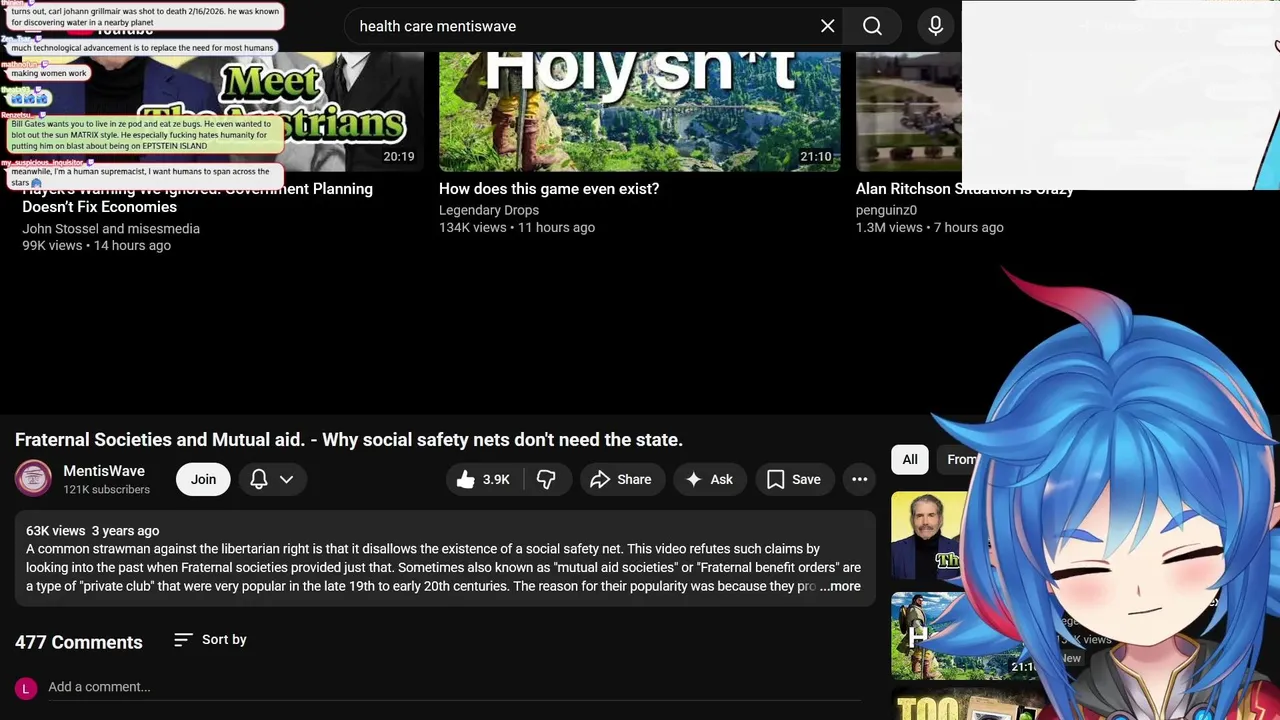Click the '63K views 3 years ago' text
Image resolution: width=1280 pixels, height=720 pixels.
click(92, 531)
